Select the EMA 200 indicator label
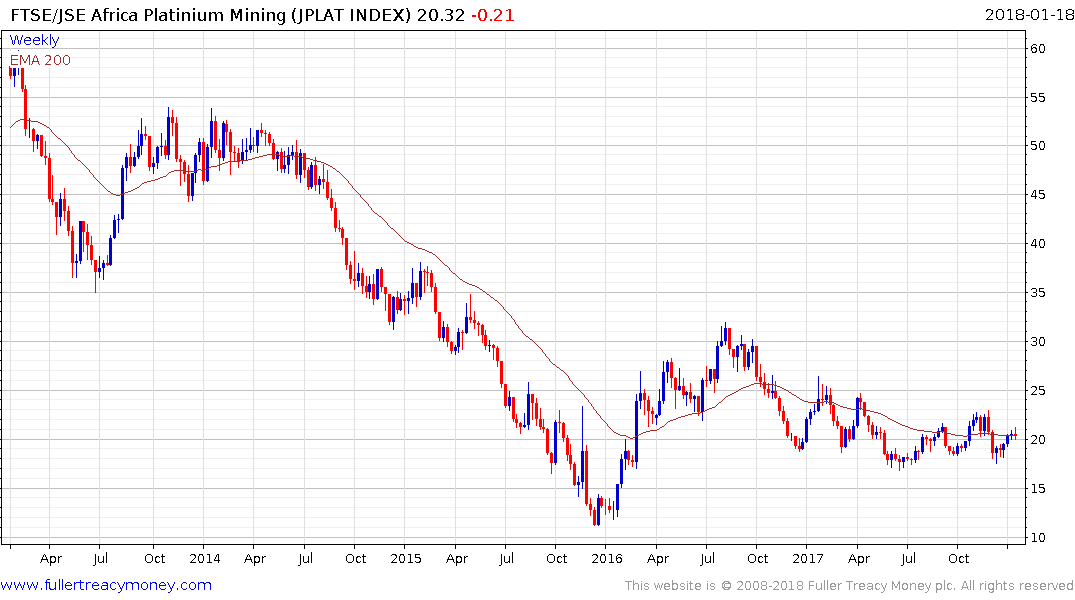Screen dimensions: 1075x600 click(40, 60)
